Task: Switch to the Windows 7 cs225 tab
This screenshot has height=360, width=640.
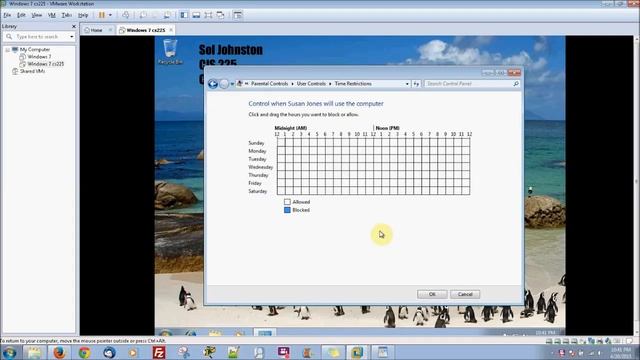Action: tap(146, 30)
